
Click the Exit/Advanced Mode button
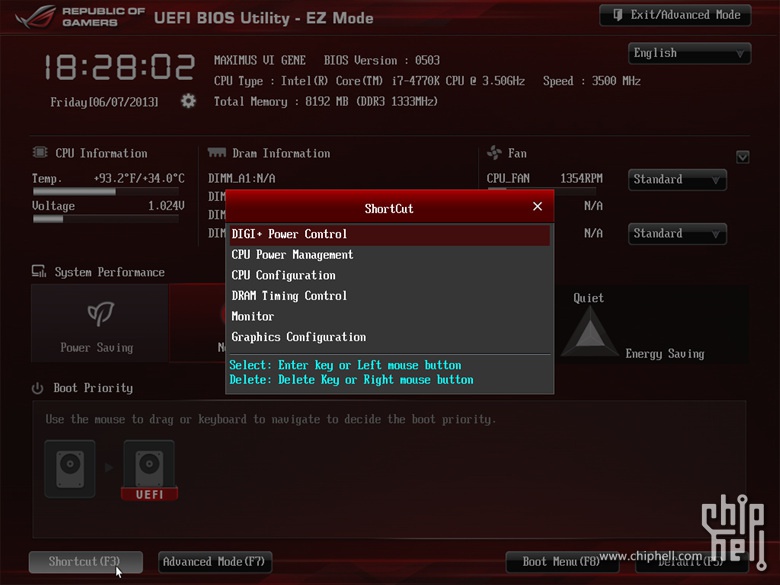click(675, 15)
